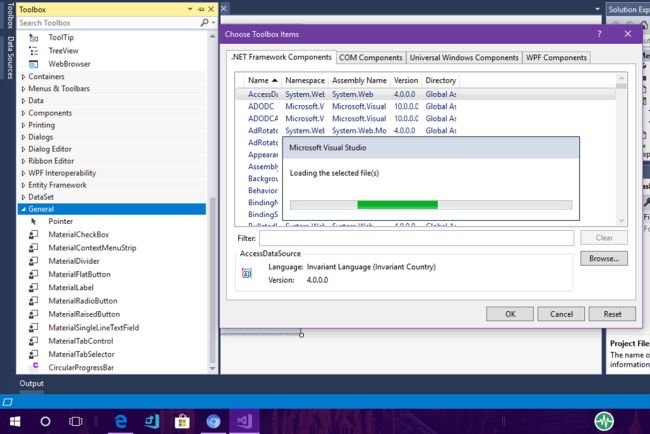Click the MaterialRadioButton item icon

pyautogui.click(x=34, y=301)
